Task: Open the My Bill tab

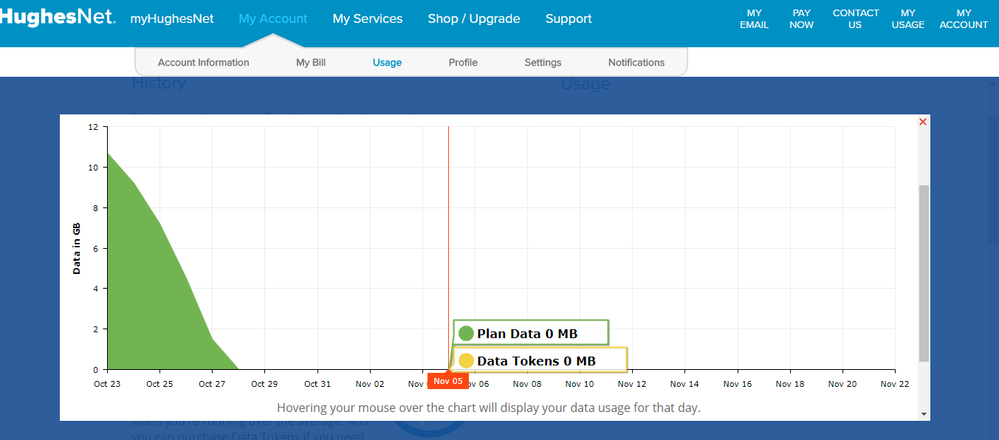Action: click(310, 62)
